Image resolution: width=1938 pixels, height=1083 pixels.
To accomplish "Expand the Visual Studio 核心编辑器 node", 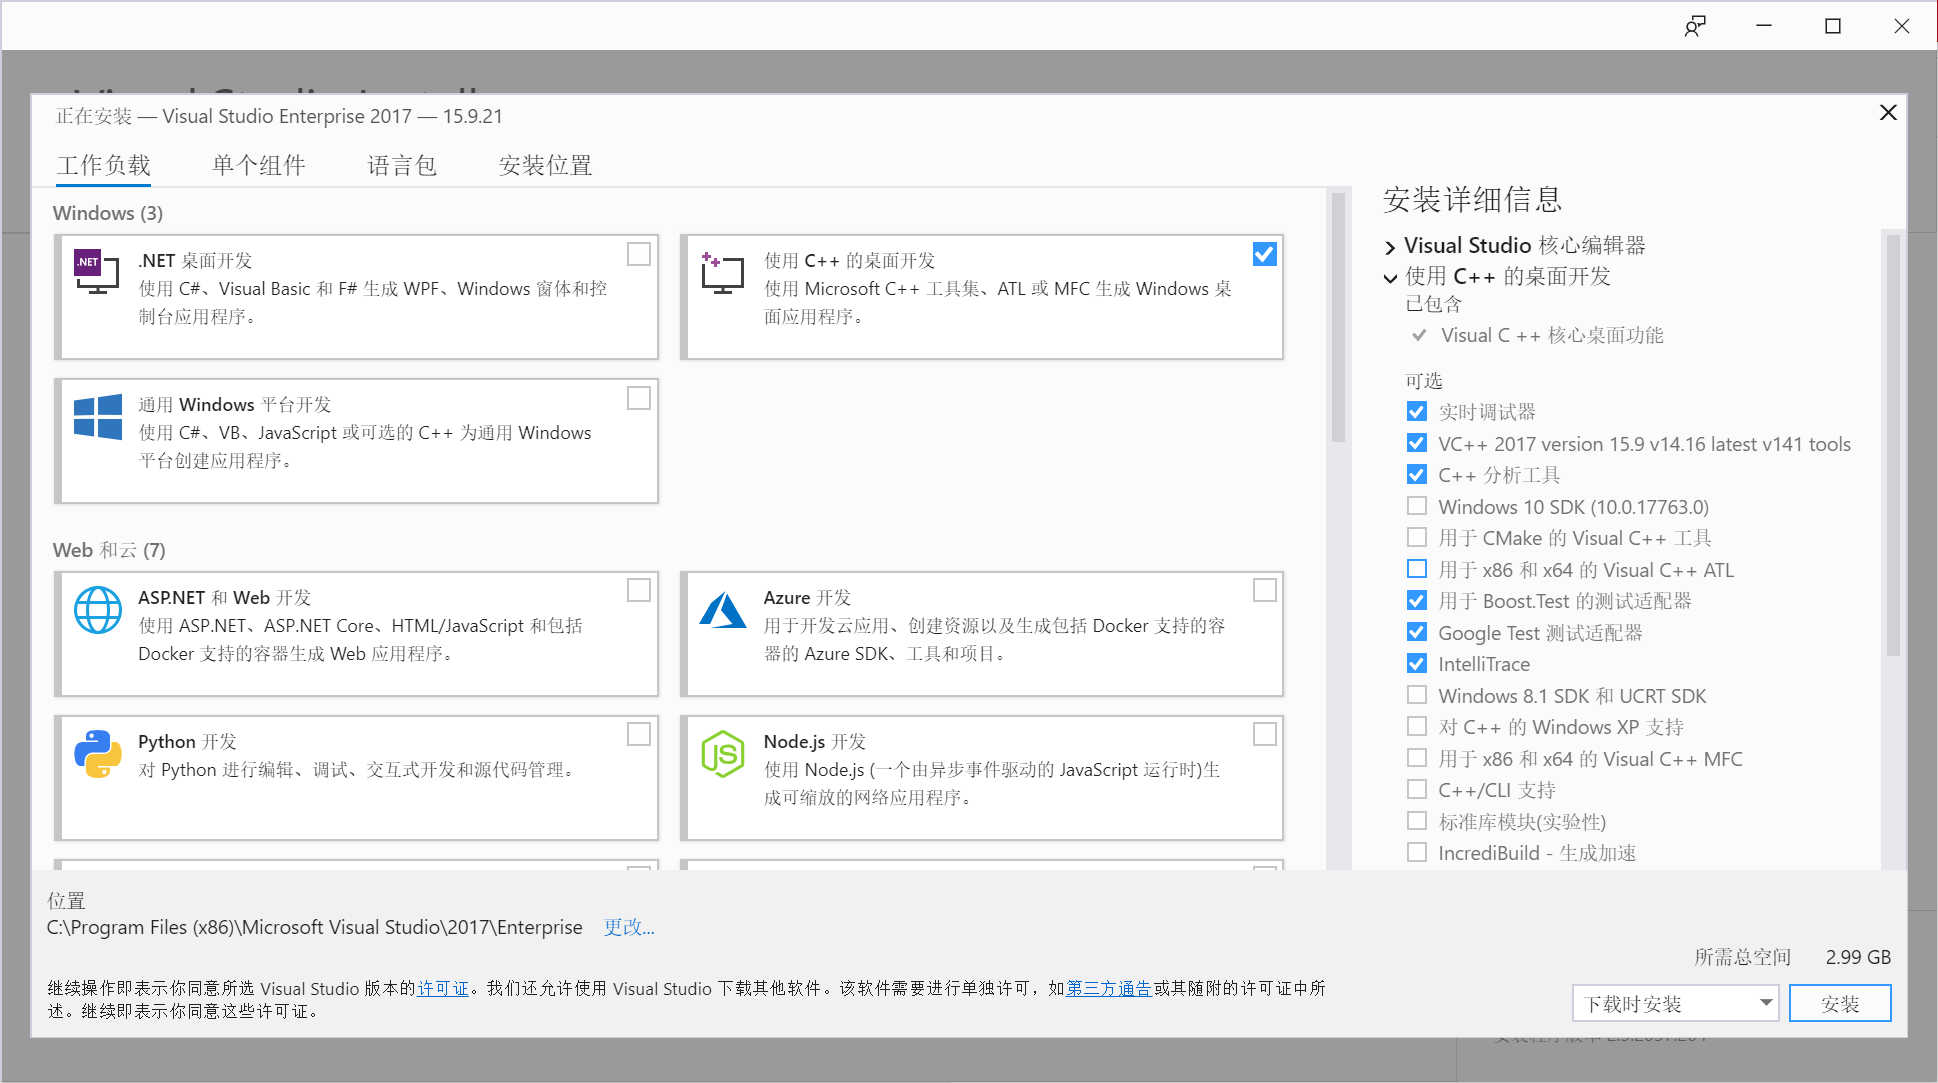I will coord(1390,247).
